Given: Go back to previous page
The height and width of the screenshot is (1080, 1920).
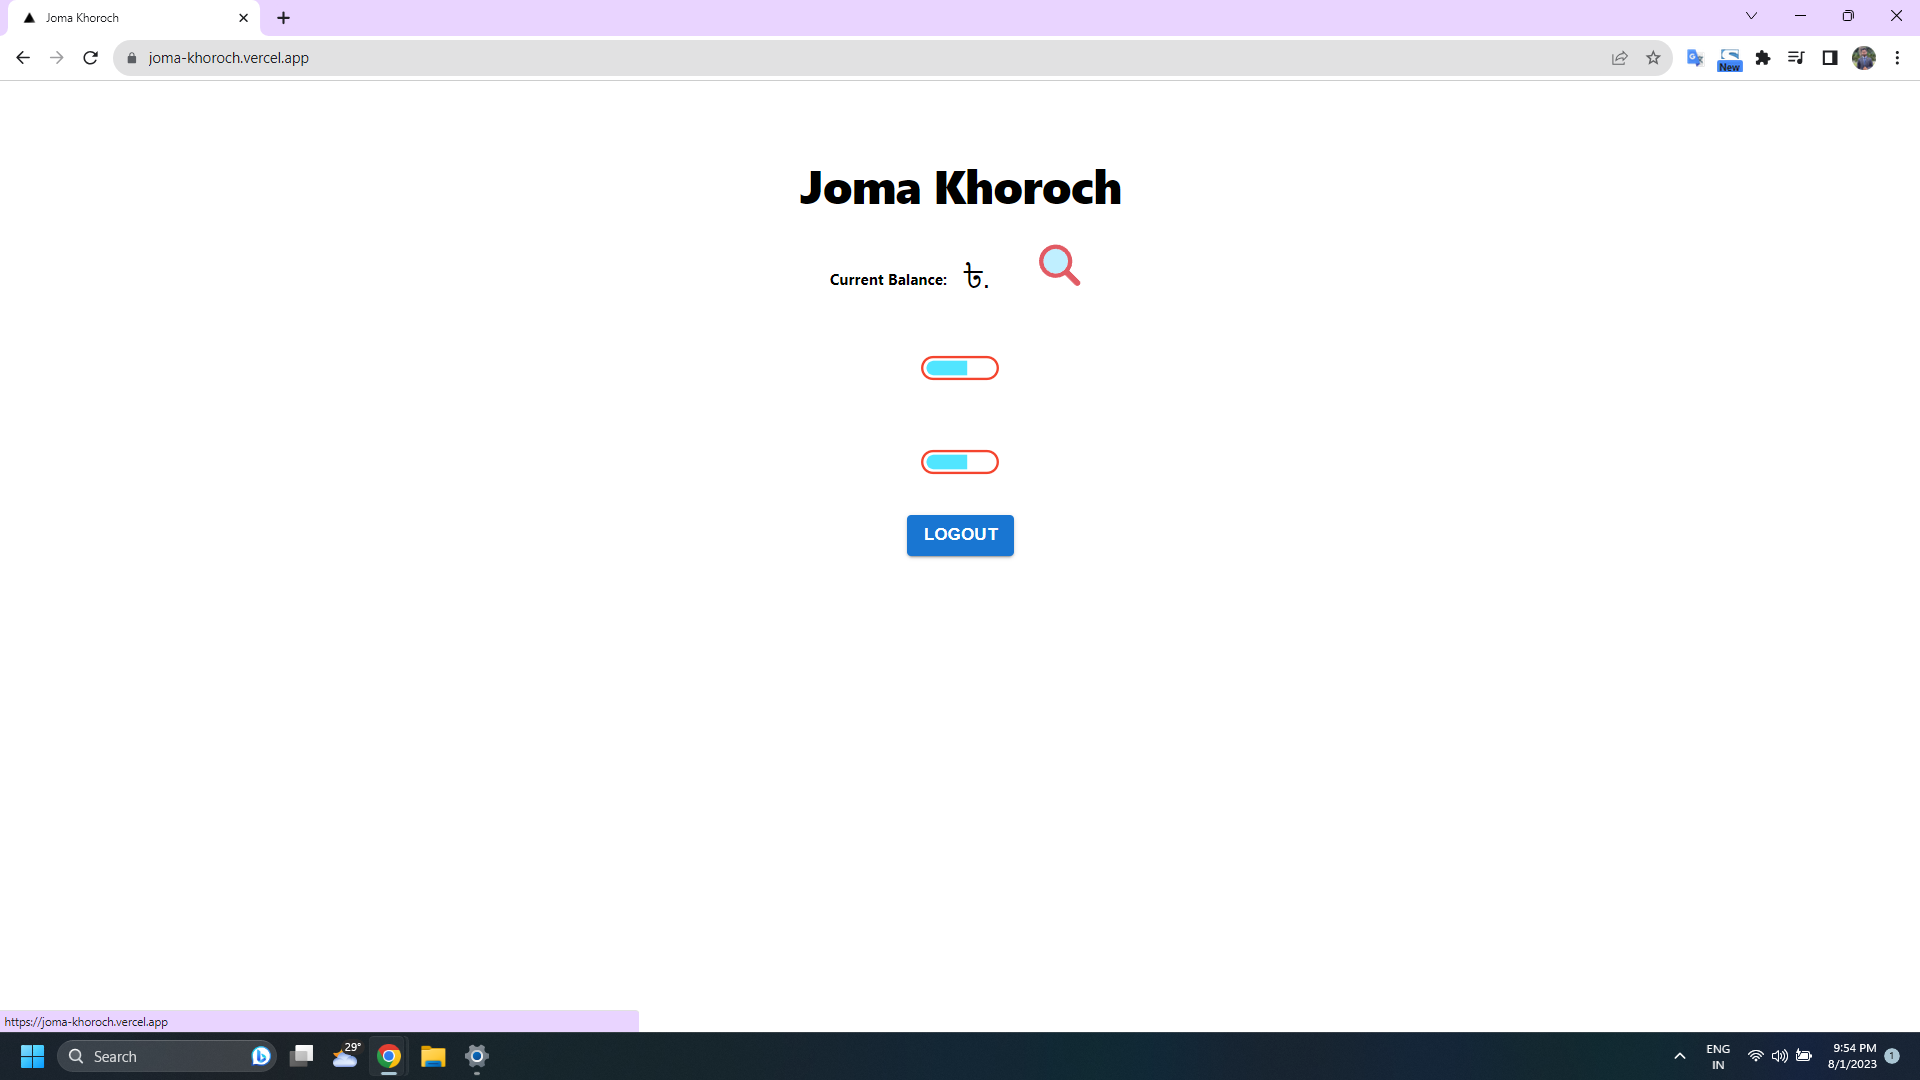Looking at the screenshot, I should coord(23,58).
